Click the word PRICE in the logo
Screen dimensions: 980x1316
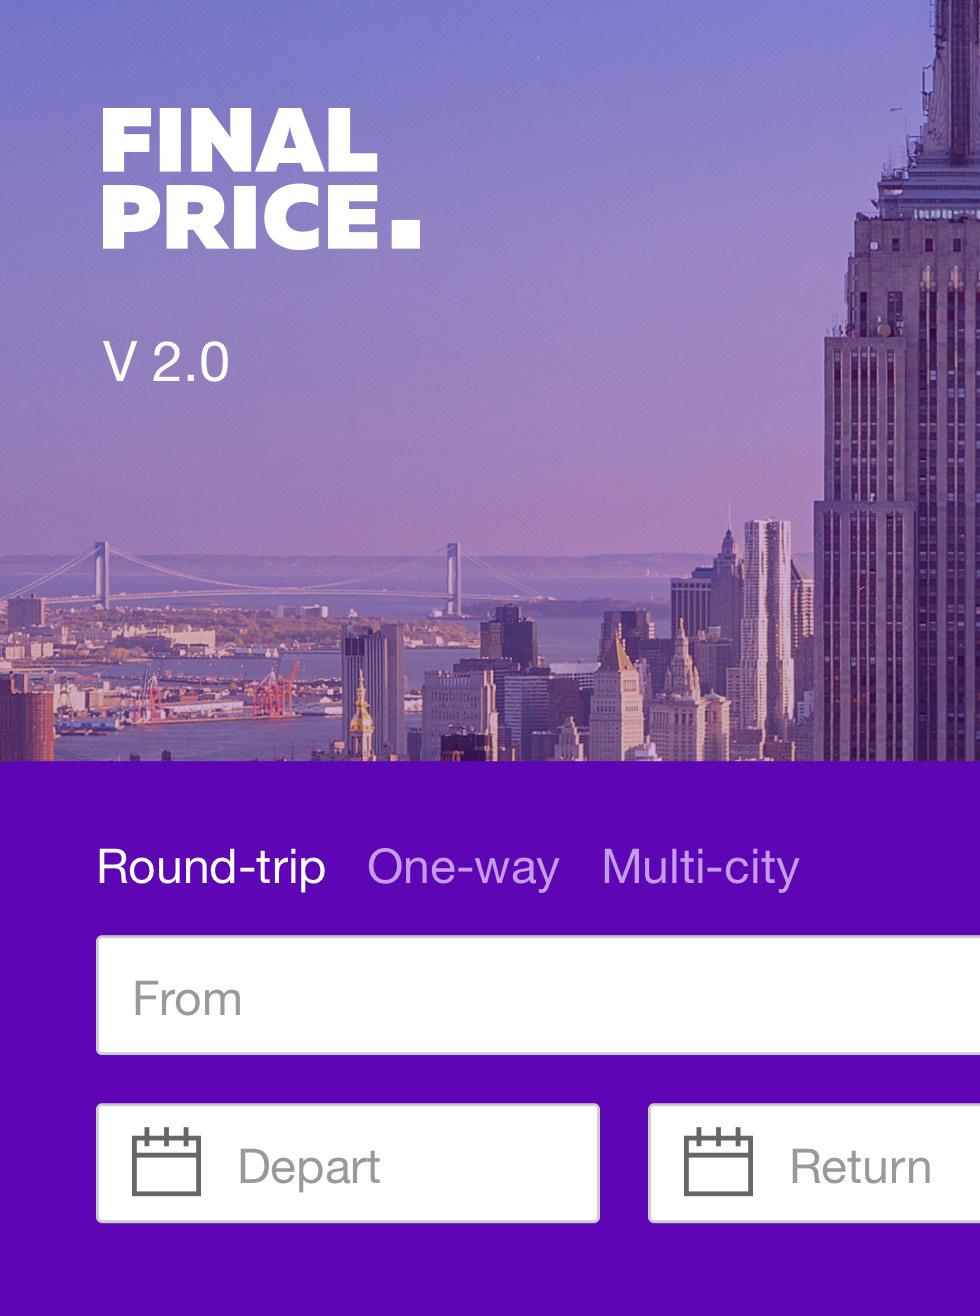(x=240, y=216)
